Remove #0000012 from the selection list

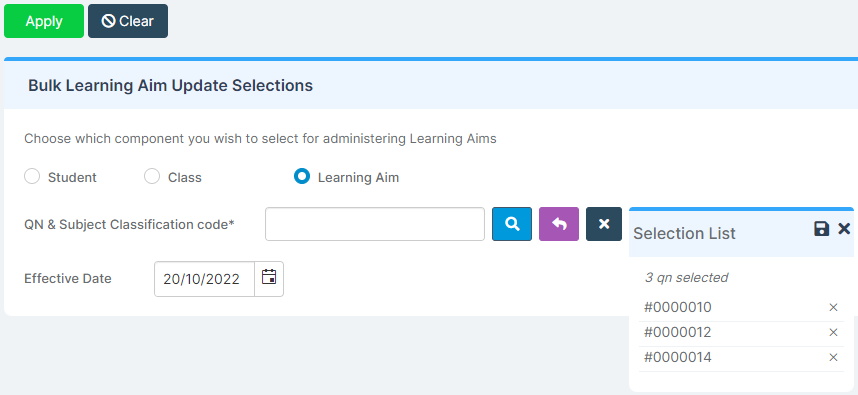pos(833,332)
